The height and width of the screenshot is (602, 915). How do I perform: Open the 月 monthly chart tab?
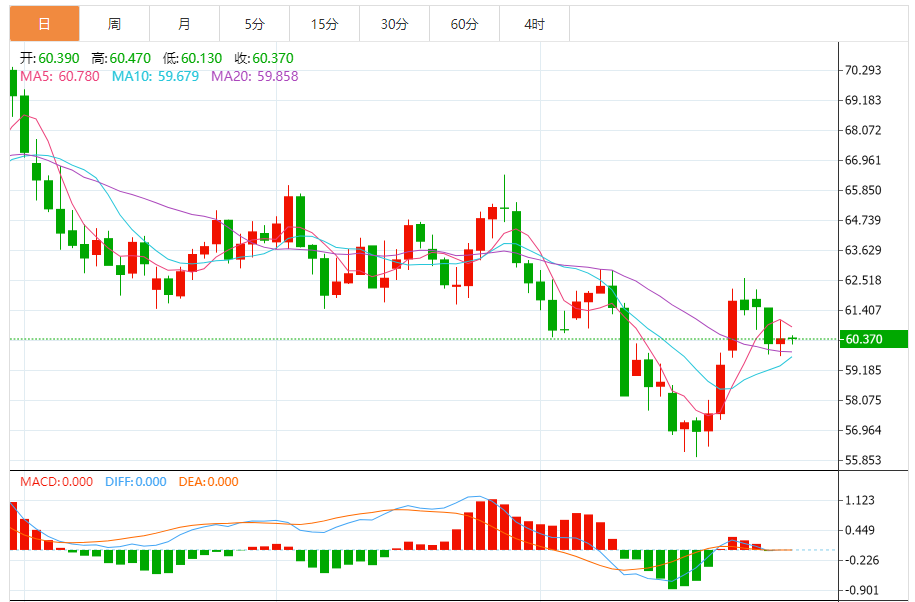(x=184, y=24)
